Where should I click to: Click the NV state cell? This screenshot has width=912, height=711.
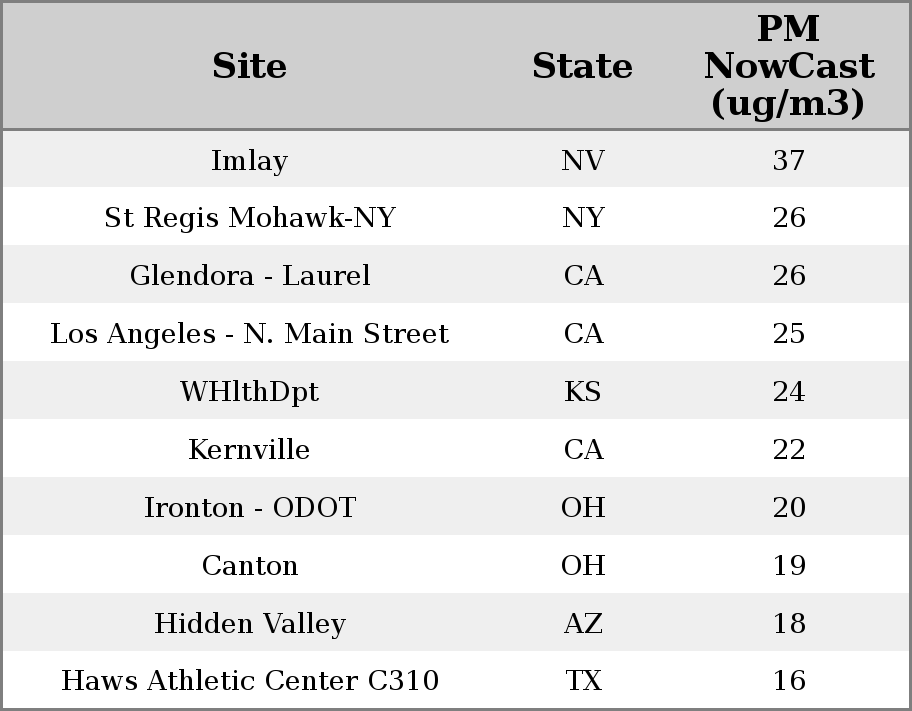[x=582, y=160]
